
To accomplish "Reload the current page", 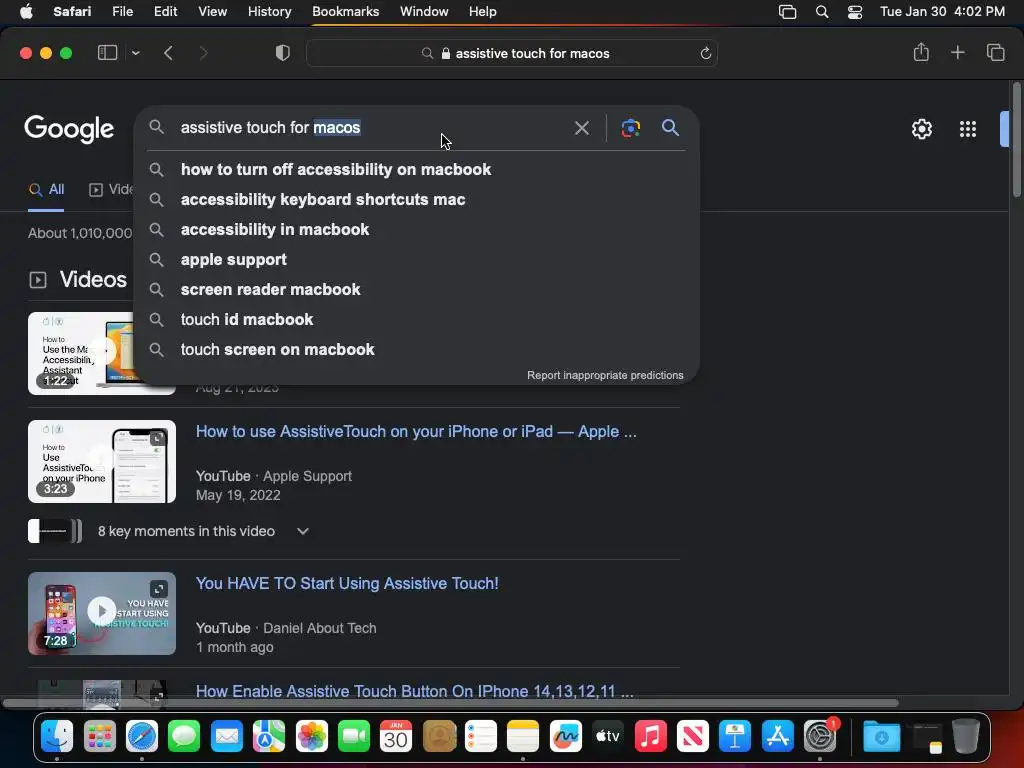I will 705,54.
